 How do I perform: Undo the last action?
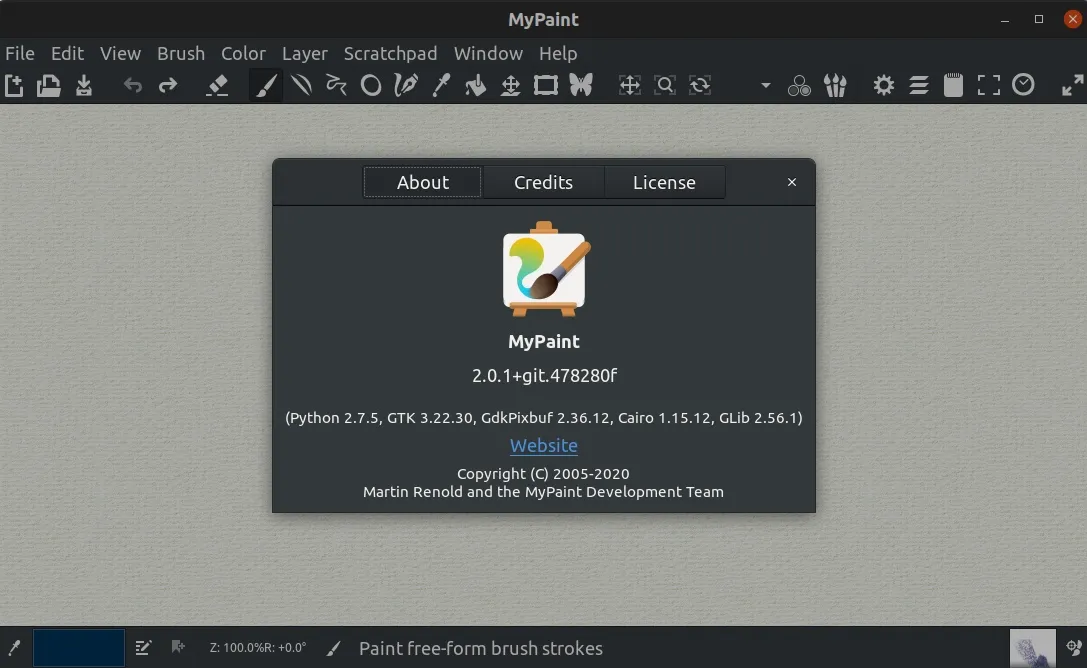click(x=133, y=85)
